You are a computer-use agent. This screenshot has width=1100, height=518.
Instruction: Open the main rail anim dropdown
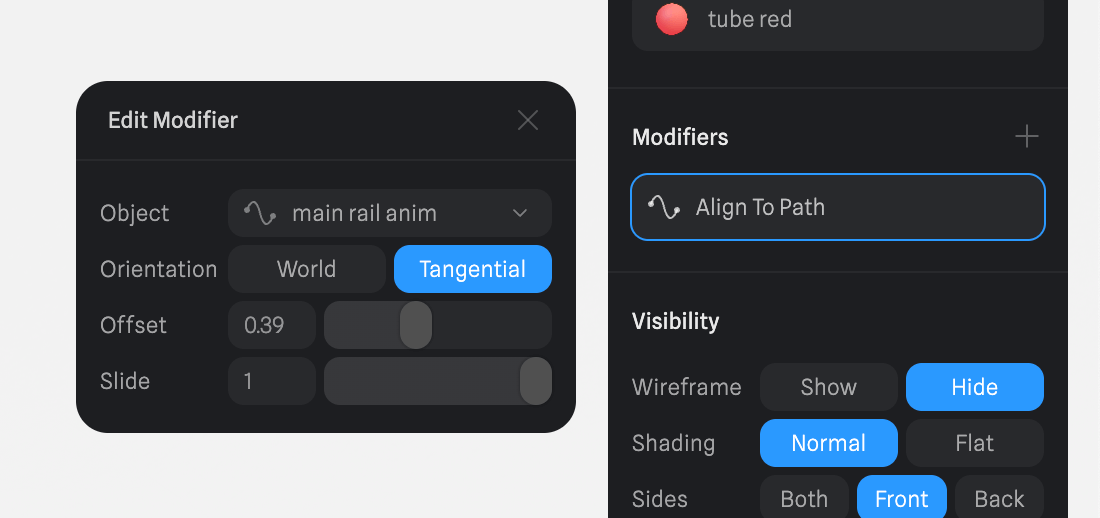tap(390, 213)
